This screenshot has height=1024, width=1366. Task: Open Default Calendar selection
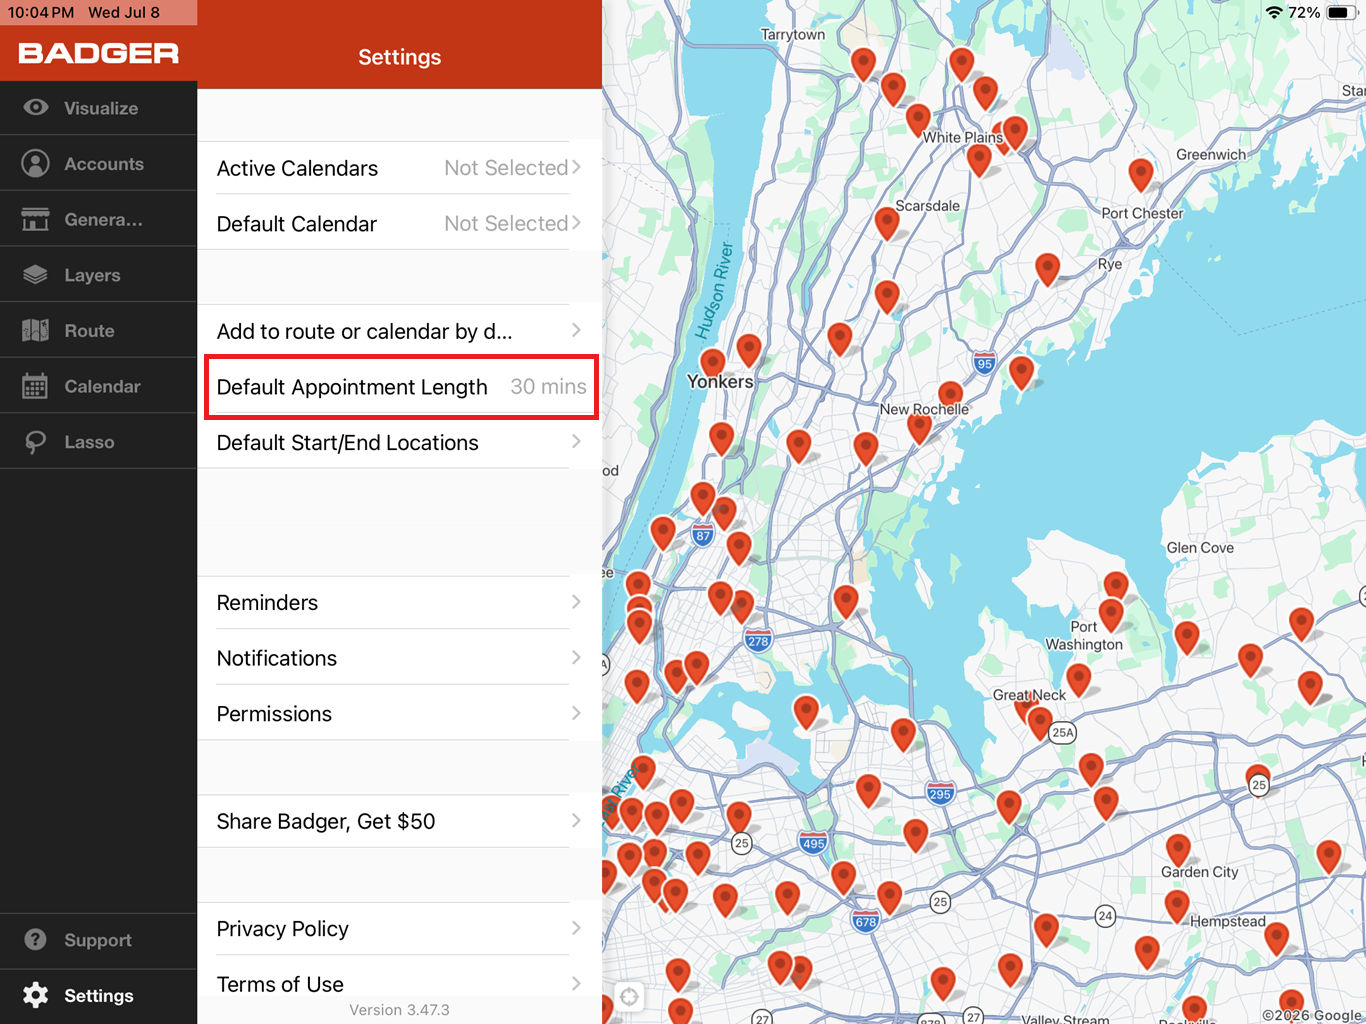pyautogui.click(x=400, y=224)
